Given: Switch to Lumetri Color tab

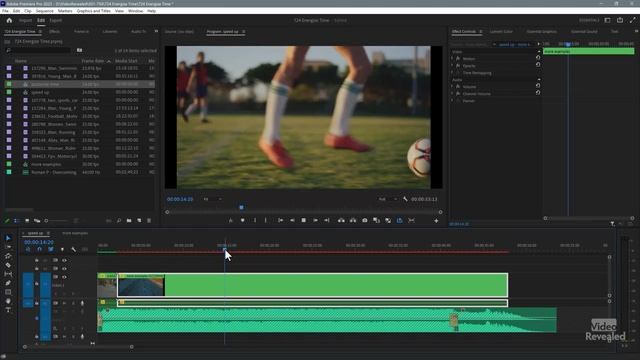Looking at the screenshot, I should [501, 31].
